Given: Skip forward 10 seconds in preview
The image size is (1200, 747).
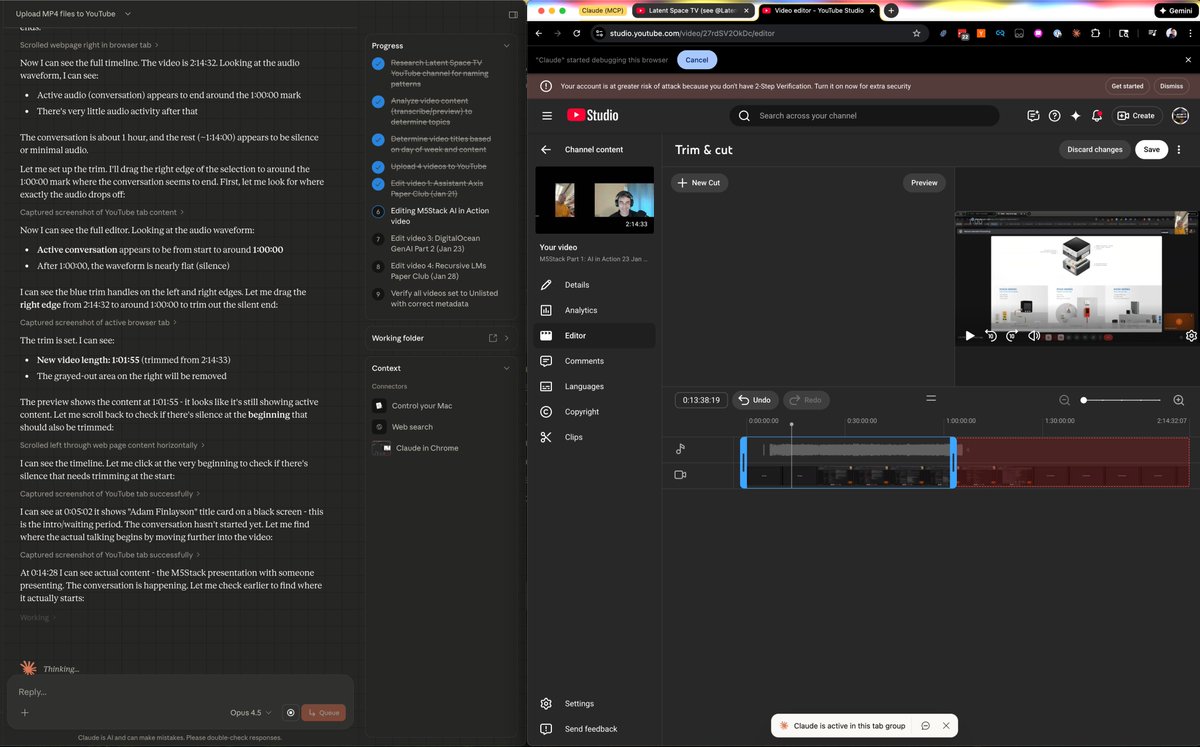Looking at the screenshot, I should click(1012, 336).
